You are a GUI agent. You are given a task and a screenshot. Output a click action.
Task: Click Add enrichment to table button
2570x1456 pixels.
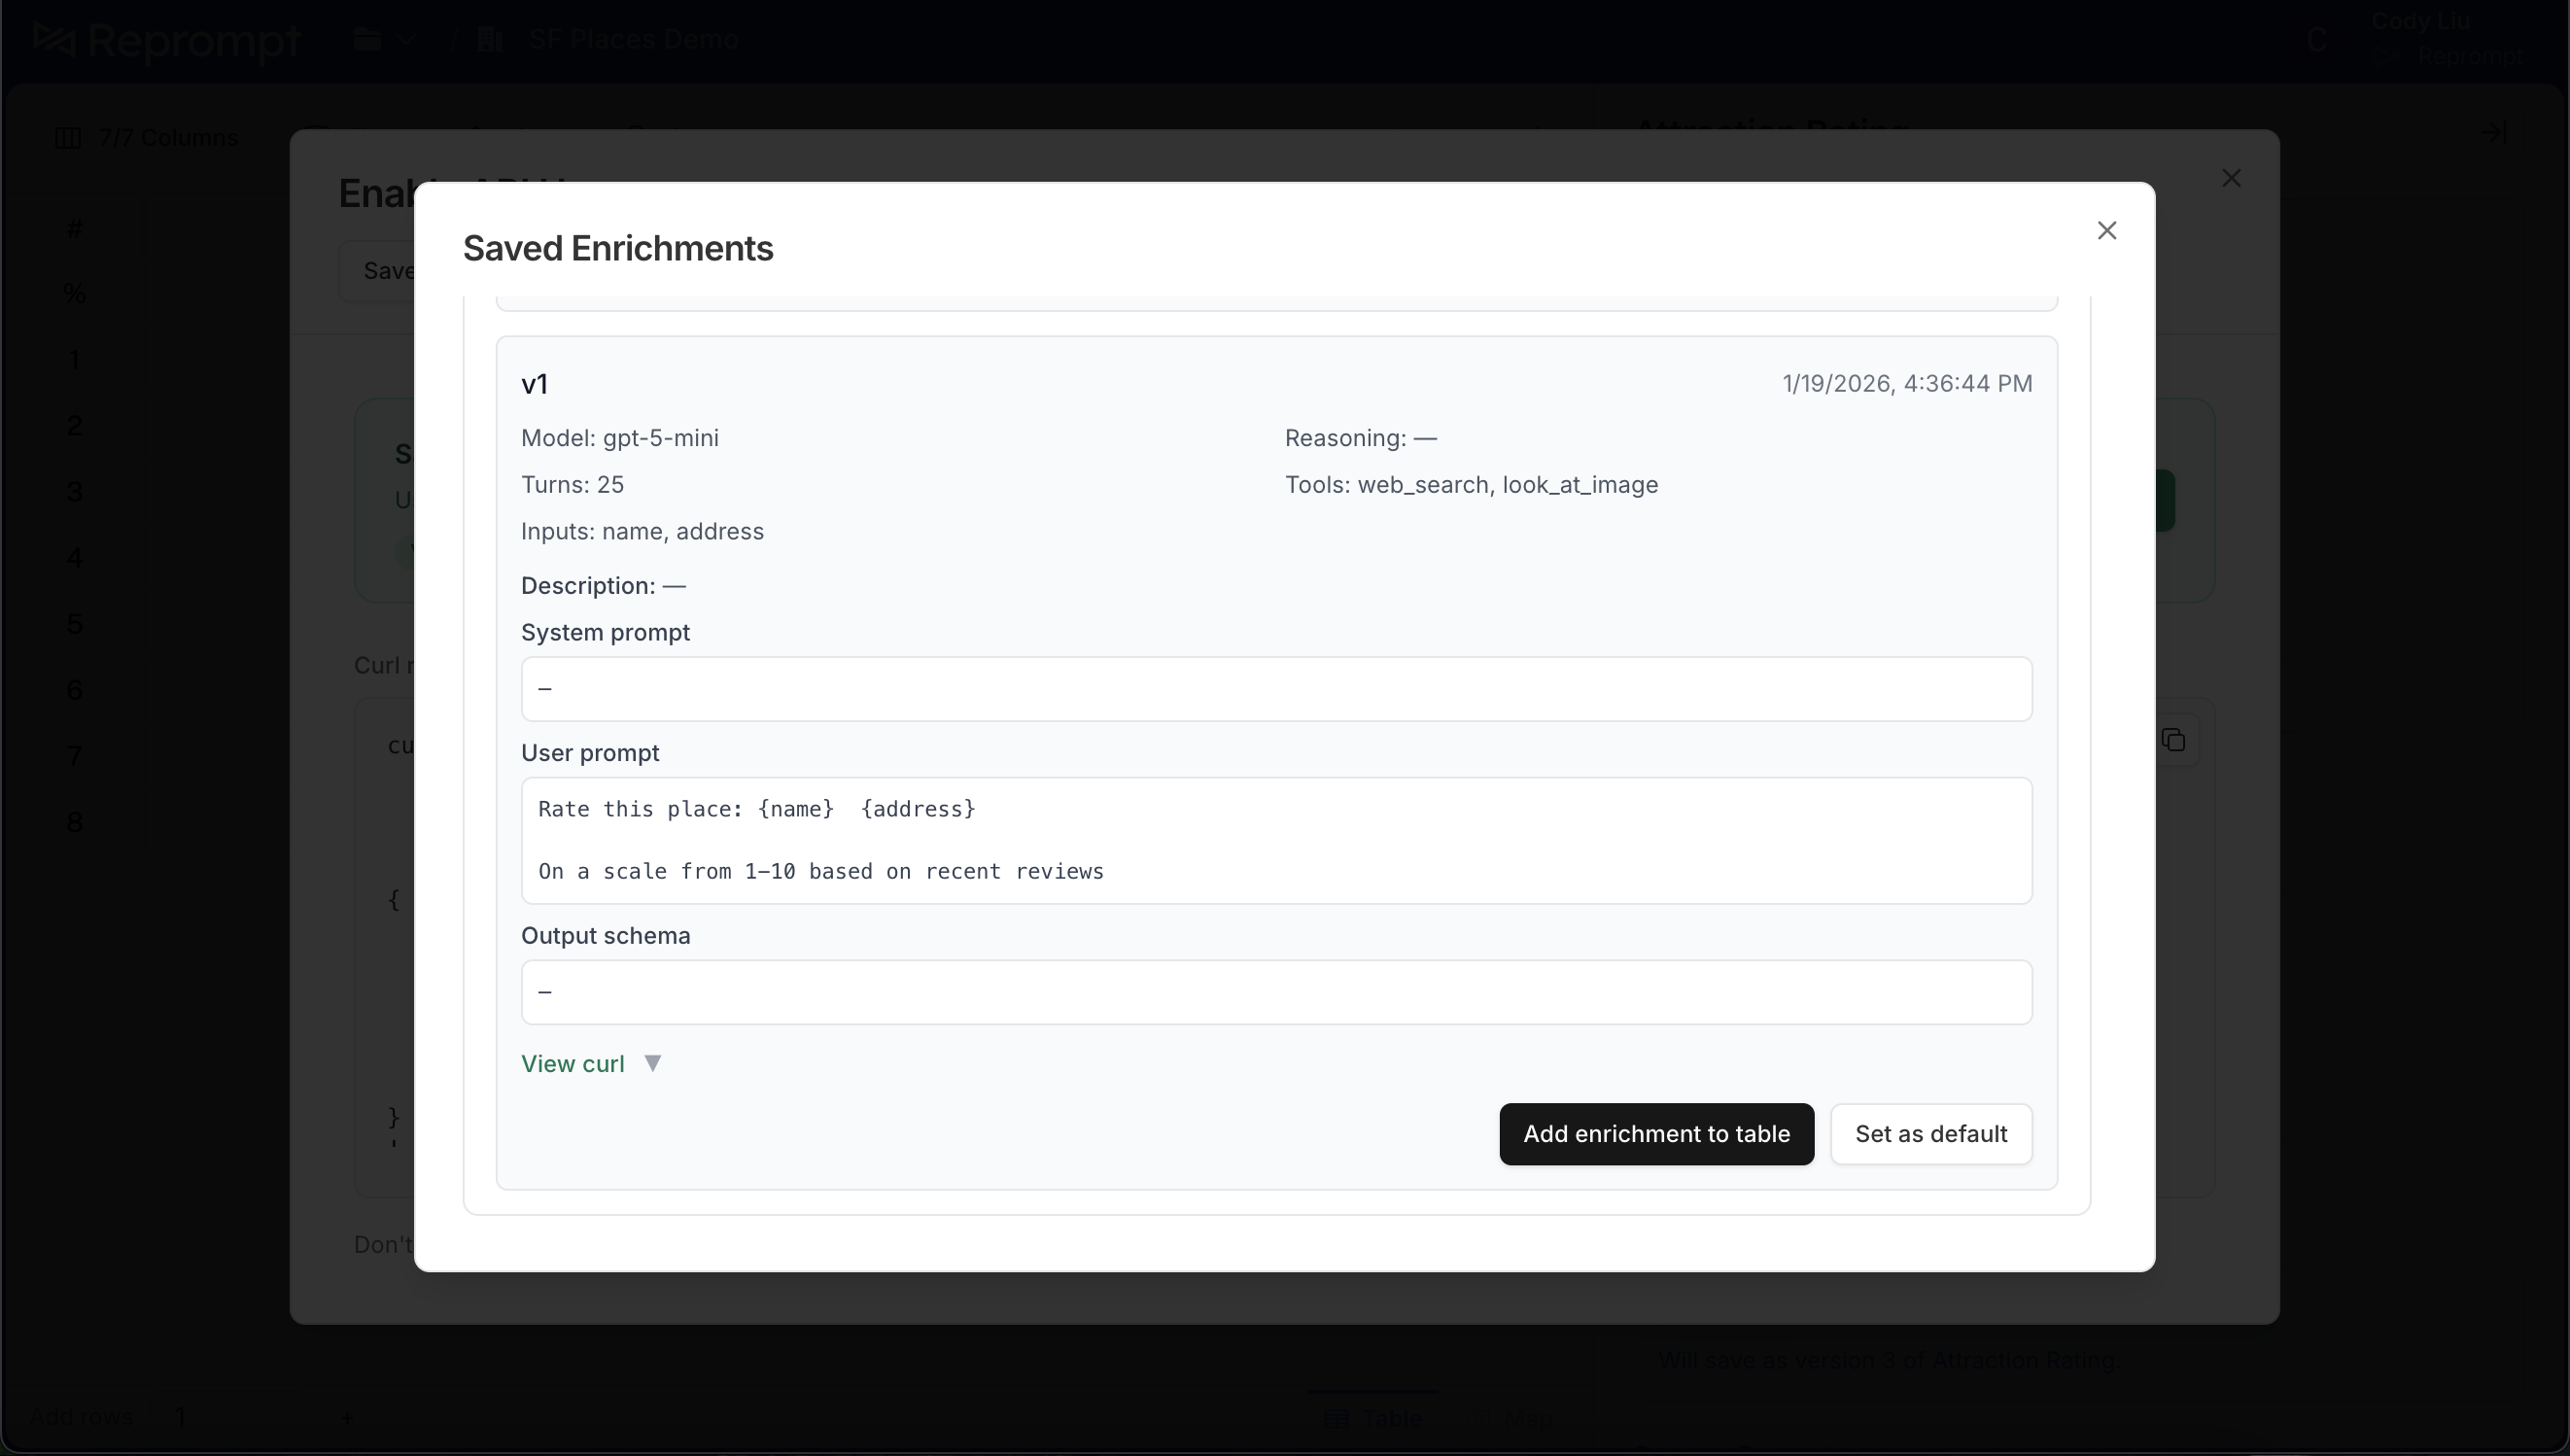(1656, 1134)
